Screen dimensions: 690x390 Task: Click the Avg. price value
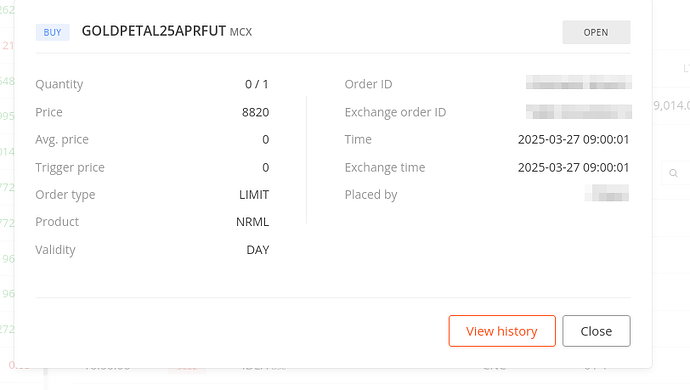tap(265, 140)
